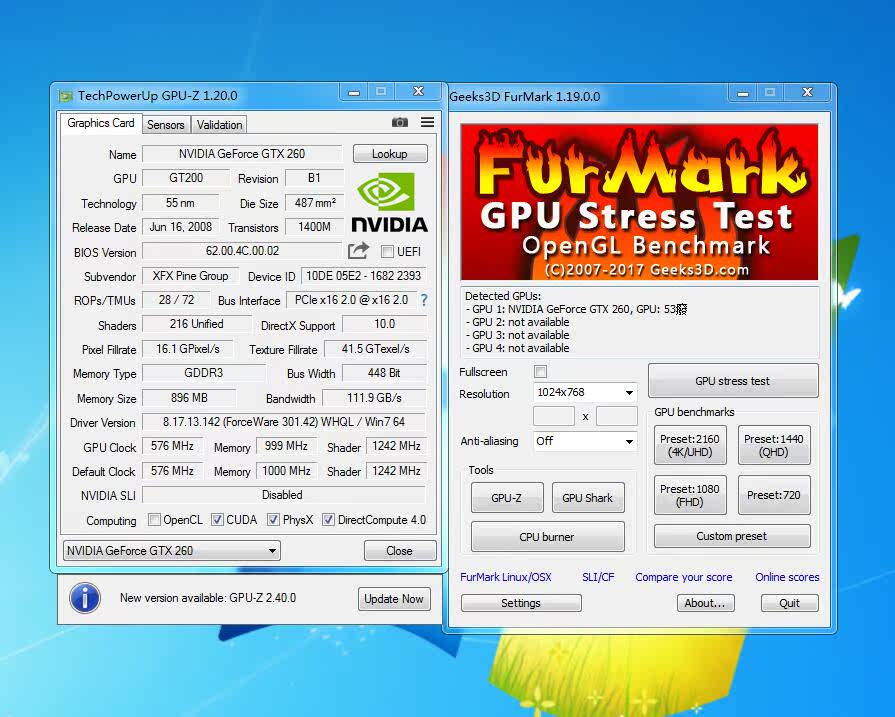Toggle the PhysX checkbox
The width and height of the screenshot is (895, 717).
pos(273,519)
